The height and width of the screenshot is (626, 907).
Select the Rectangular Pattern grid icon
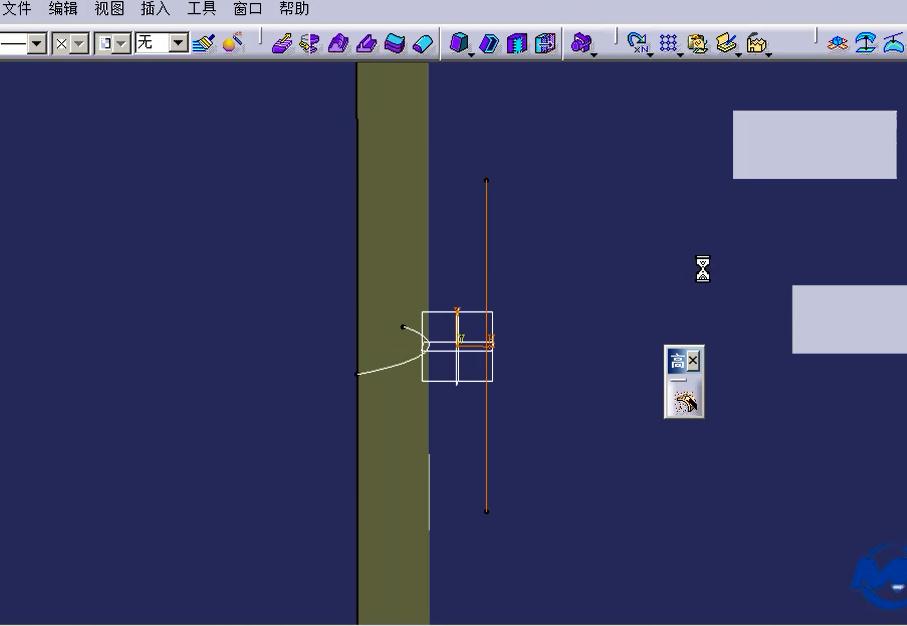click(x=668, y=43)
